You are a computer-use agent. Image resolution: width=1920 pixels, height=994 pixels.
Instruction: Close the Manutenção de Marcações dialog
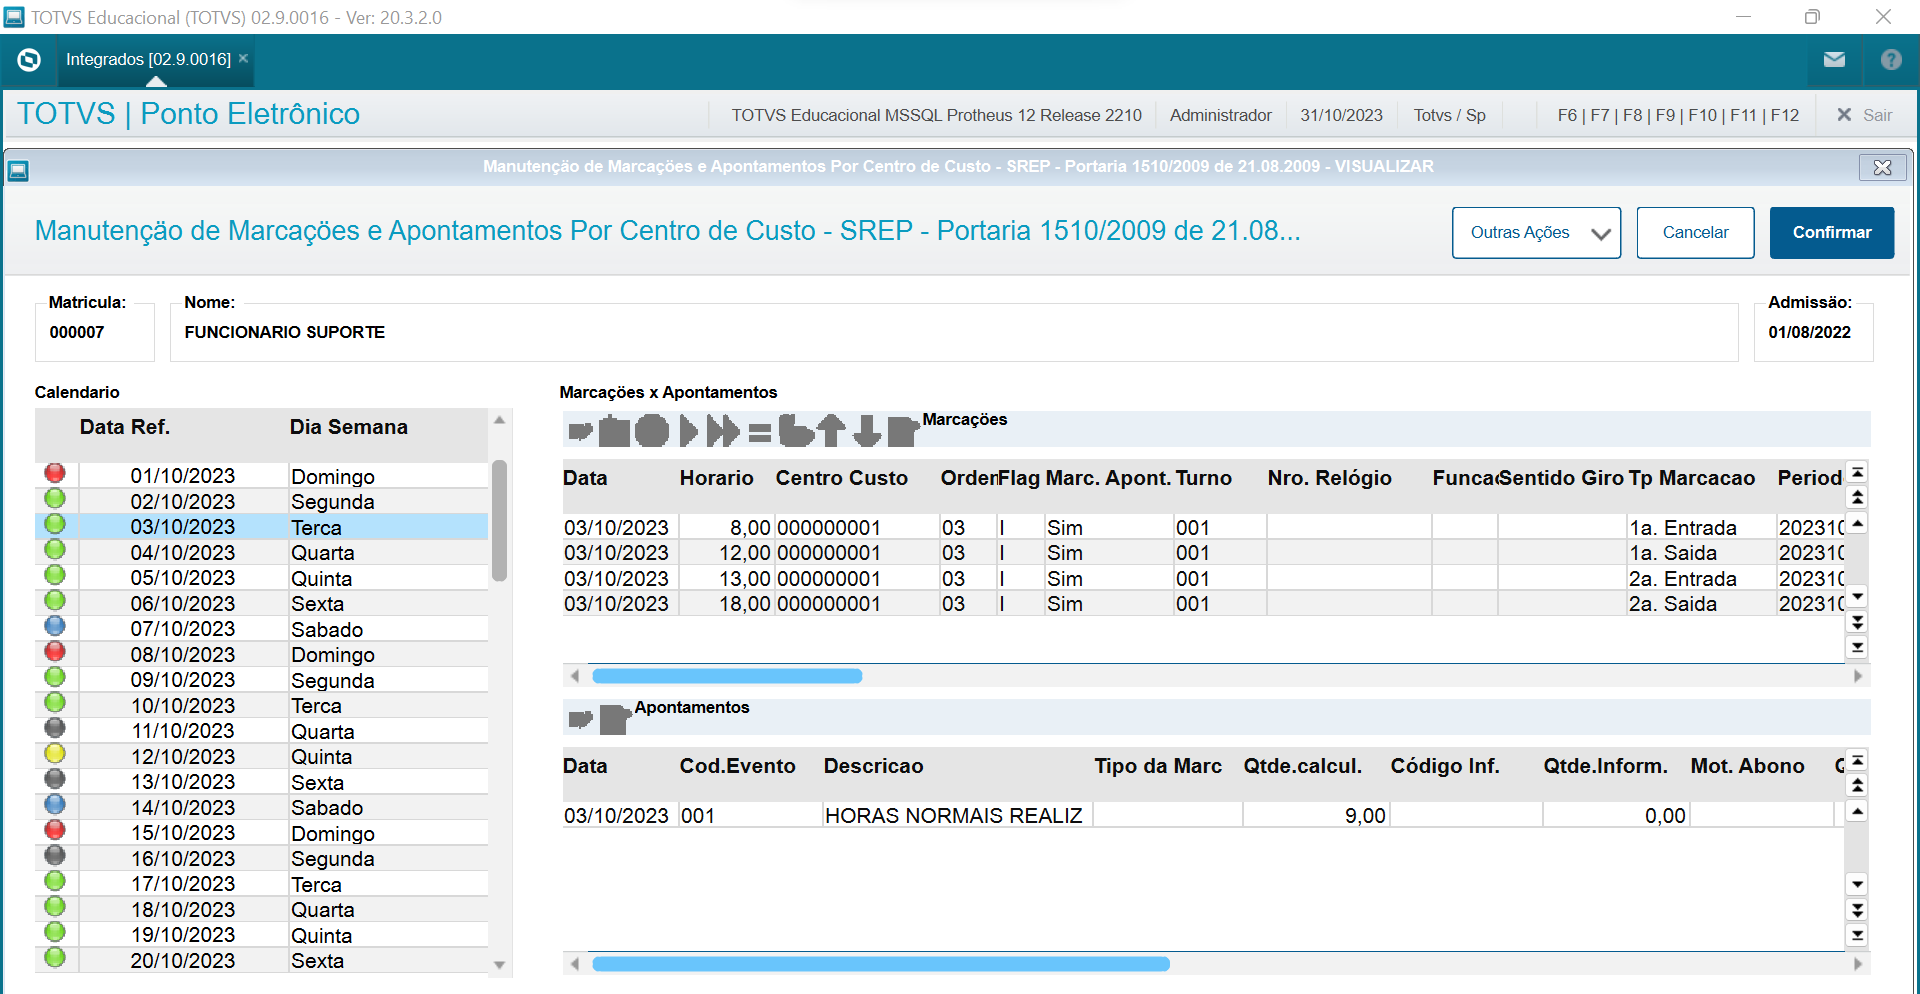(x=1882, y=167)
